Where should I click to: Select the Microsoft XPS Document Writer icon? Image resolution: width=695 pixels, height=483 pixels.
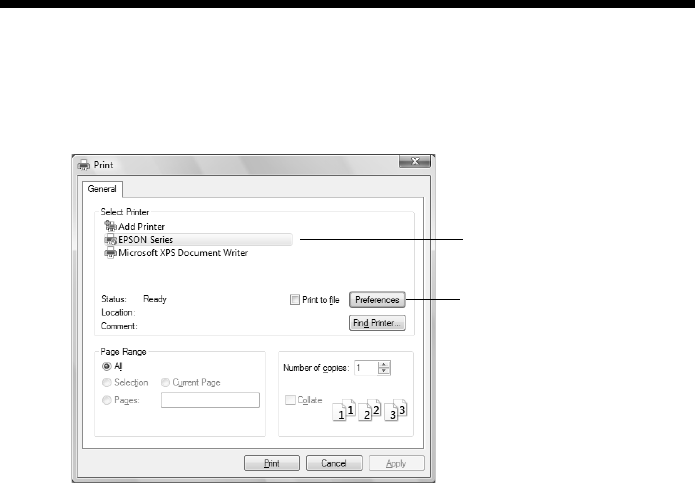click(x=110, y=253)
